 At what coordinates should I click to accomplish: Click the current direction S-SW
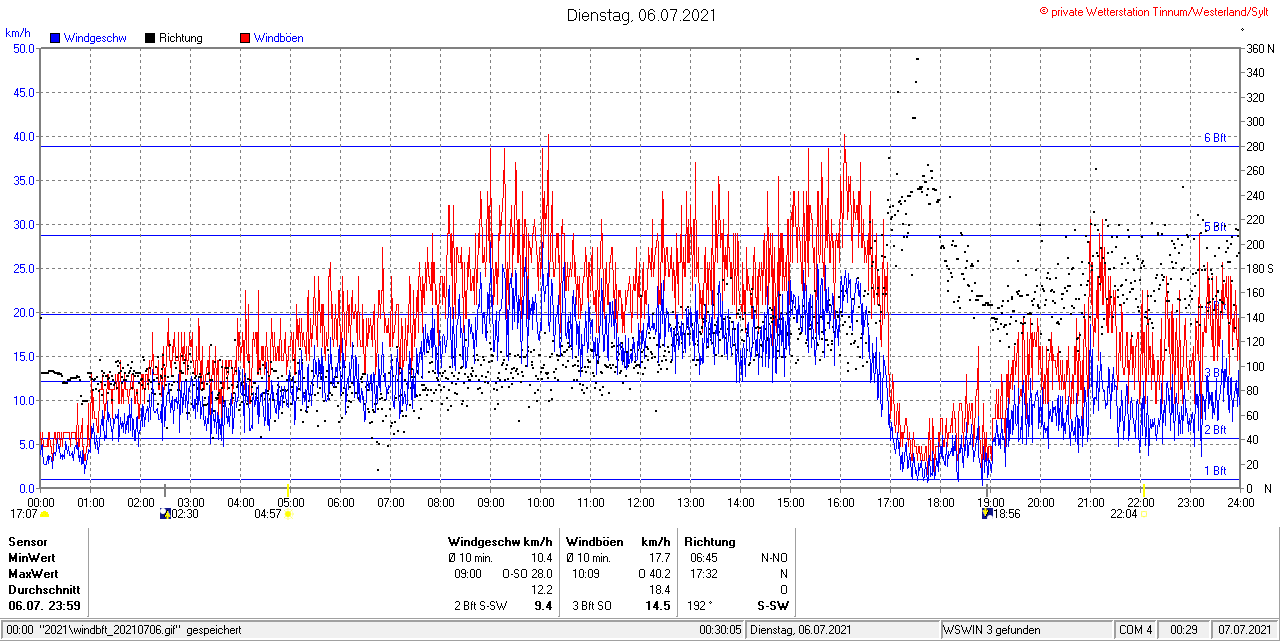click(772, 606)
